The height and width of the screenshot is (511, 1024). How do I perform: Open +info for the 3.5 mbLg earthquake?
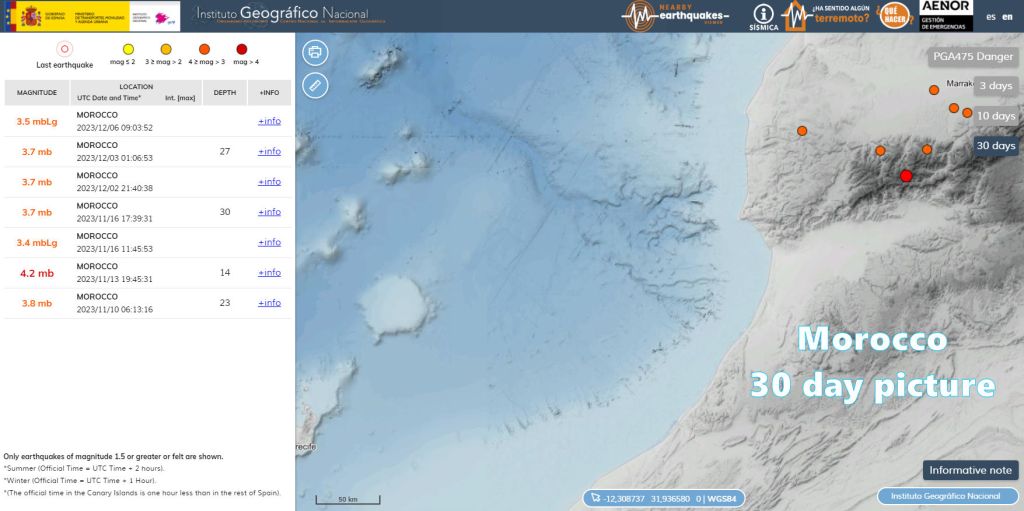coord(269,121)
